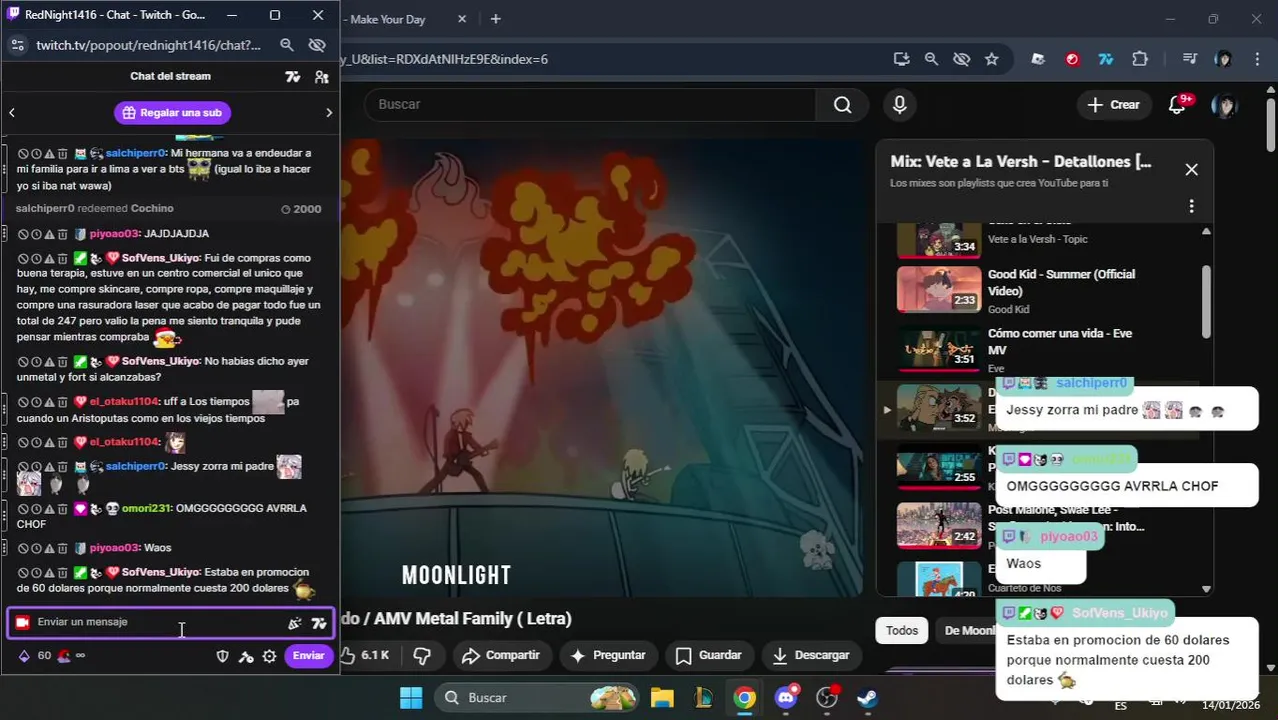Open new tab with plus button
1278x720 pixels.
click(x=495, y=18)
